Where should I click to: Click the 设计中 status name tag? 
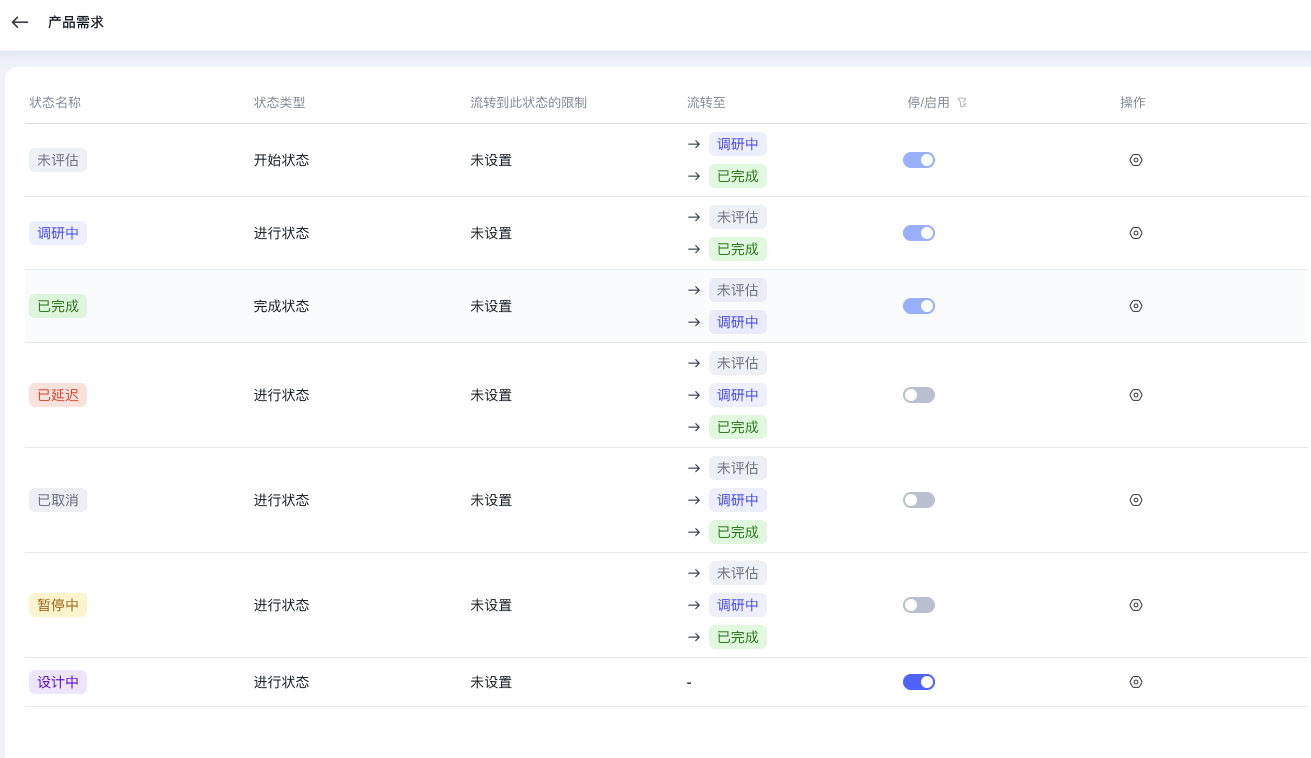[x=58, y=682]
